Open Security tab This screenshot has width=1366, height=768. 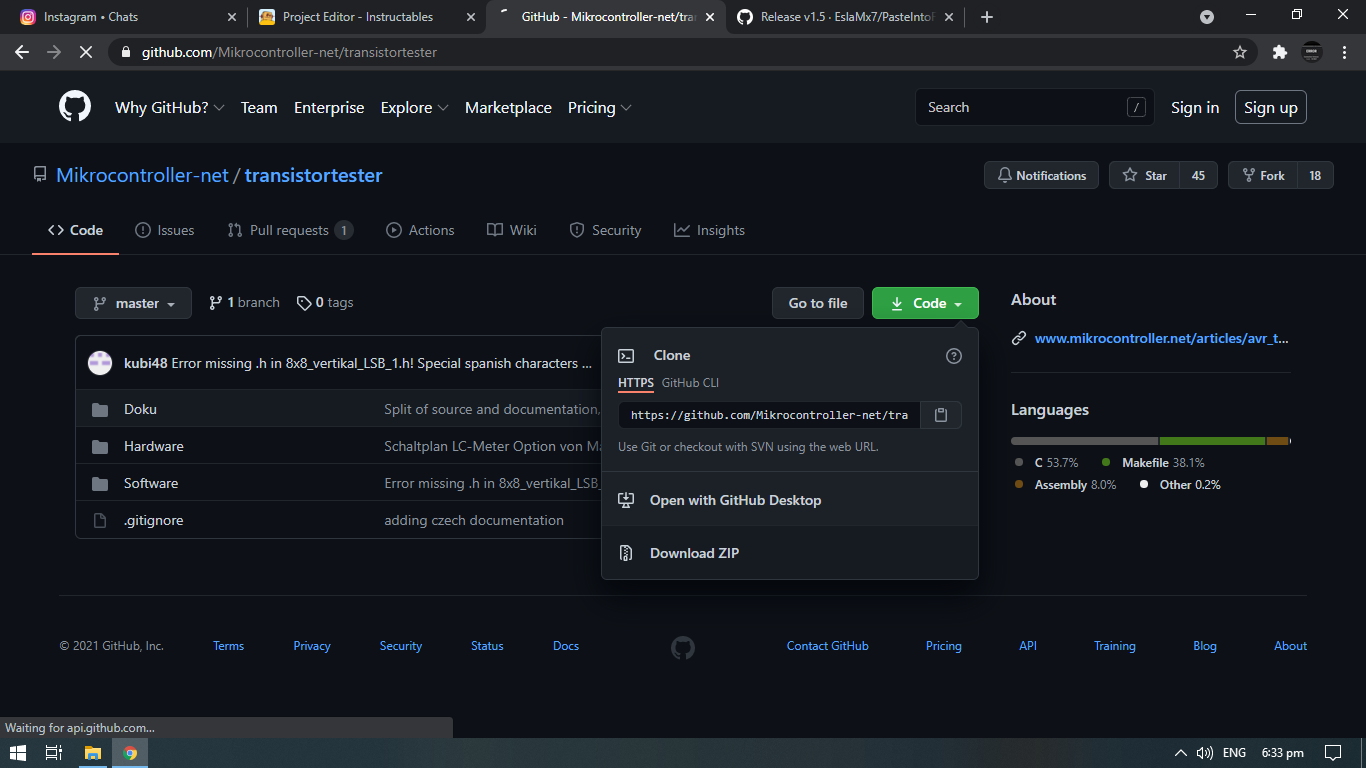click(605, 230)
